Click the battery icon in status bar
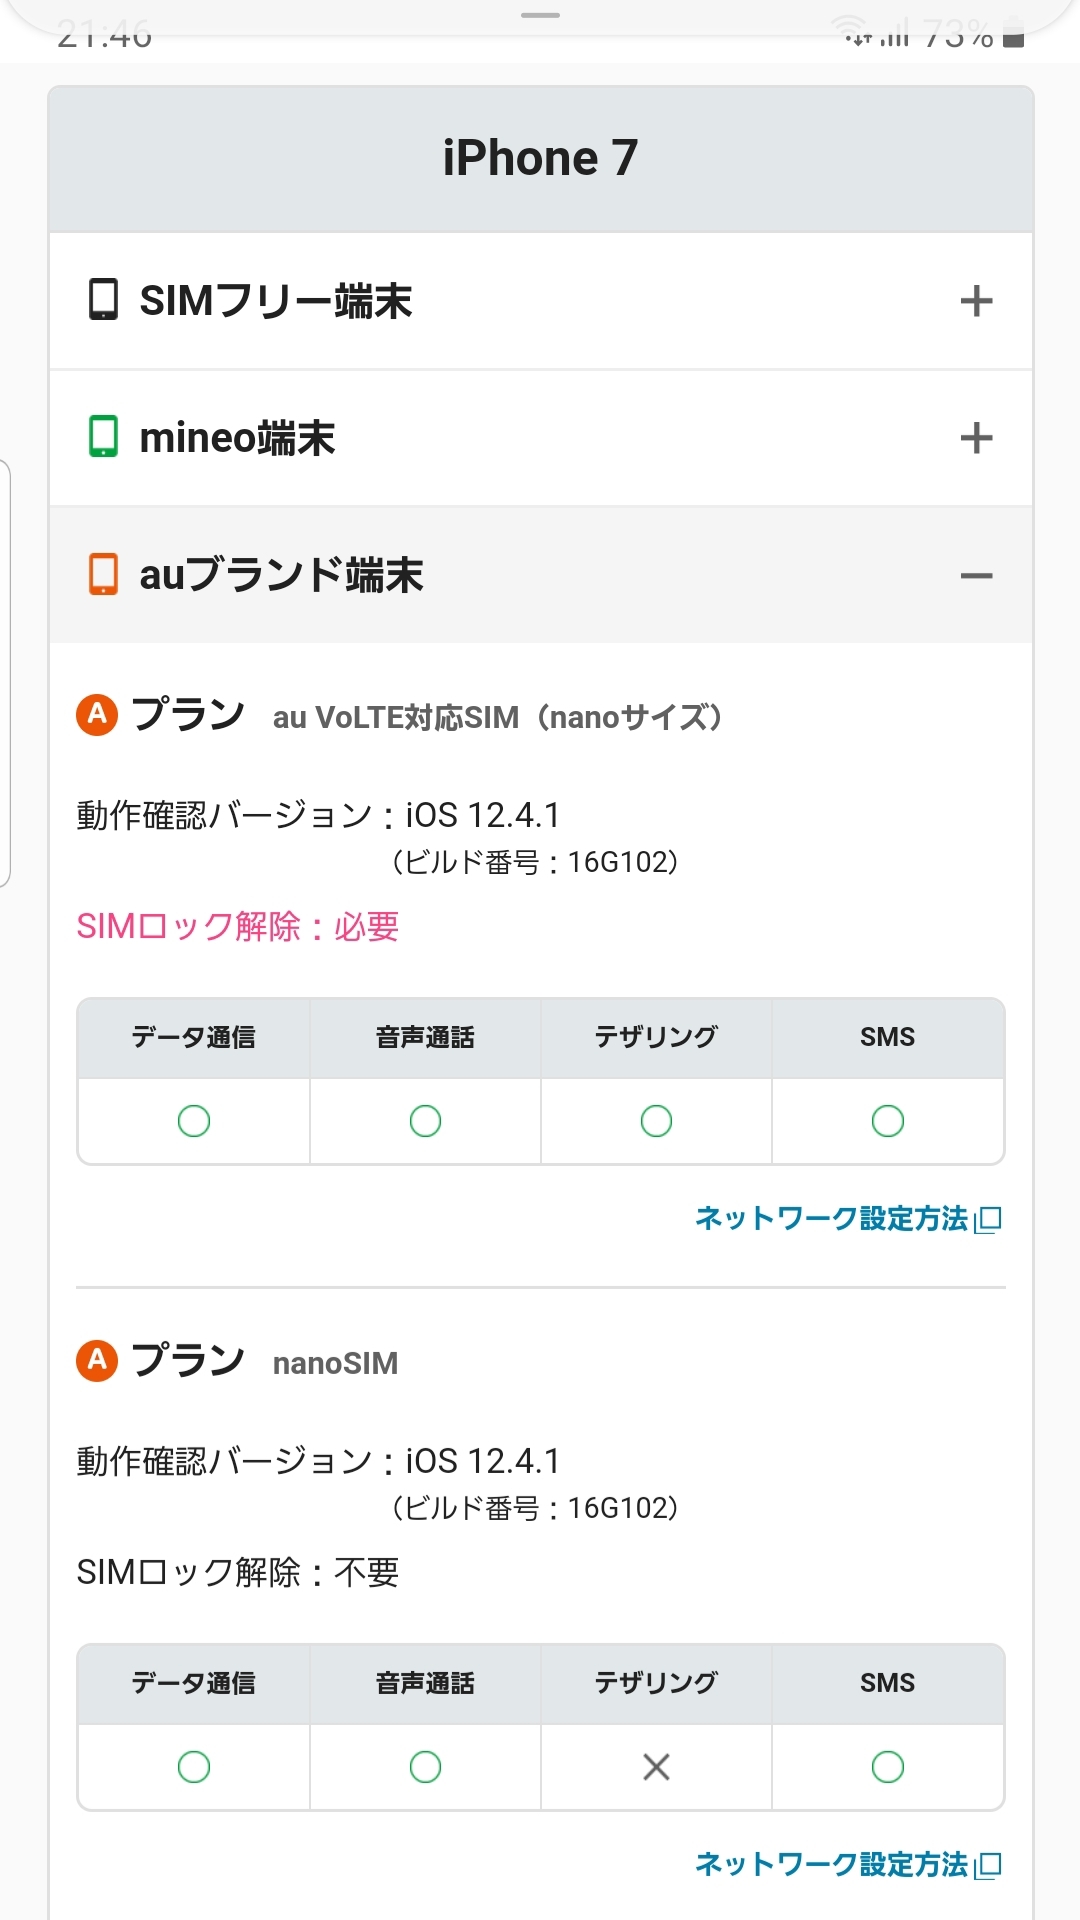The image size is (1080, 1920). click(1013, 38)
